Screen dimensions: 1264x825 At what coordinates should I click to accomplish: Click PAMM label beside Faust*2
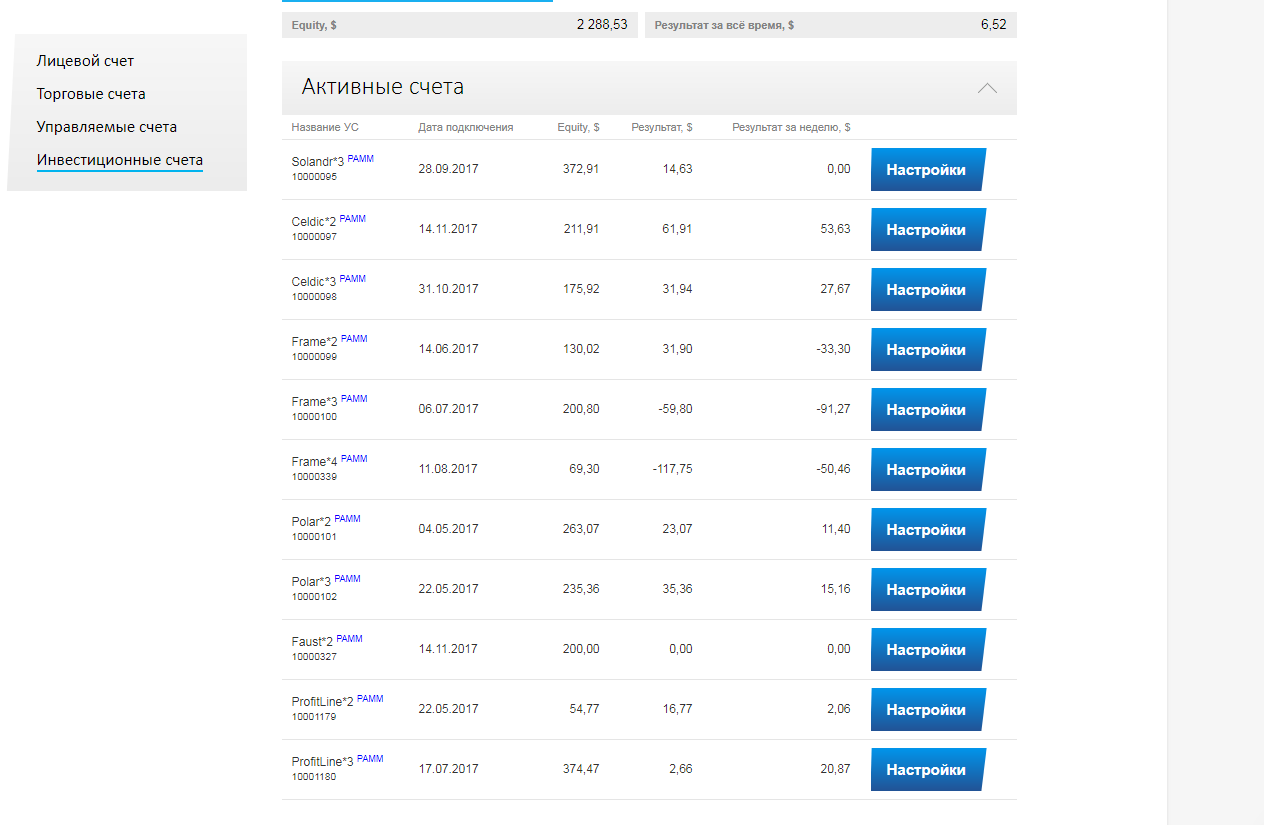[349, 639]
